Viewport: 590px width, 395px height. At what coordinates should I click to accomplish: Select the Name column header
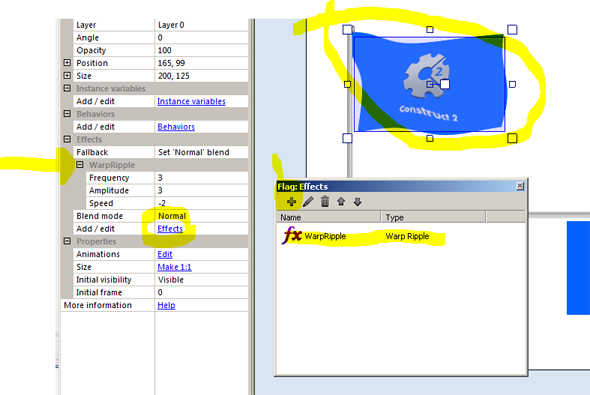click(x=328, y=217)
